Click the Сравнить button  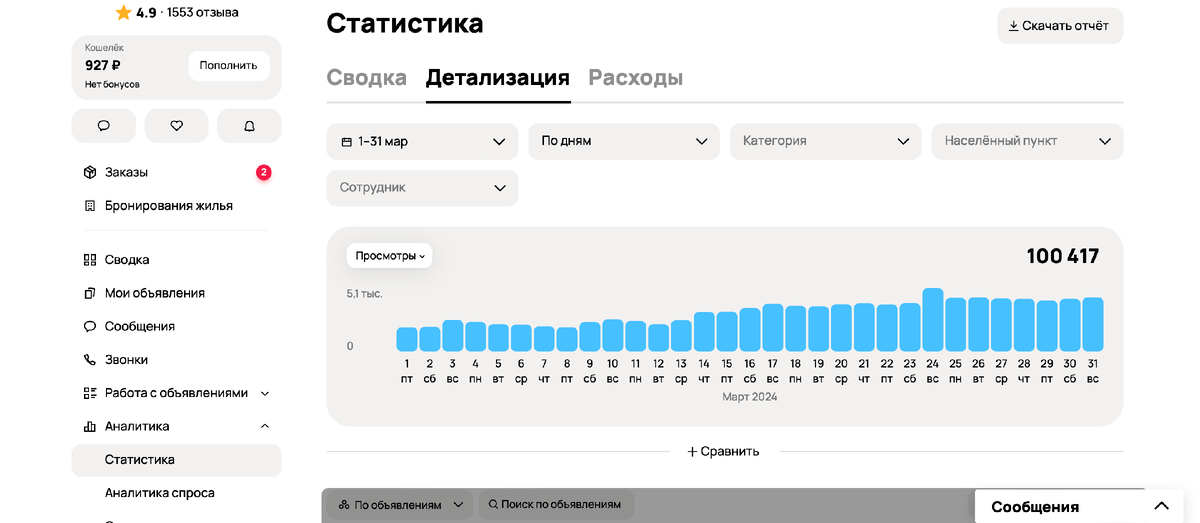tap(723, 452)
